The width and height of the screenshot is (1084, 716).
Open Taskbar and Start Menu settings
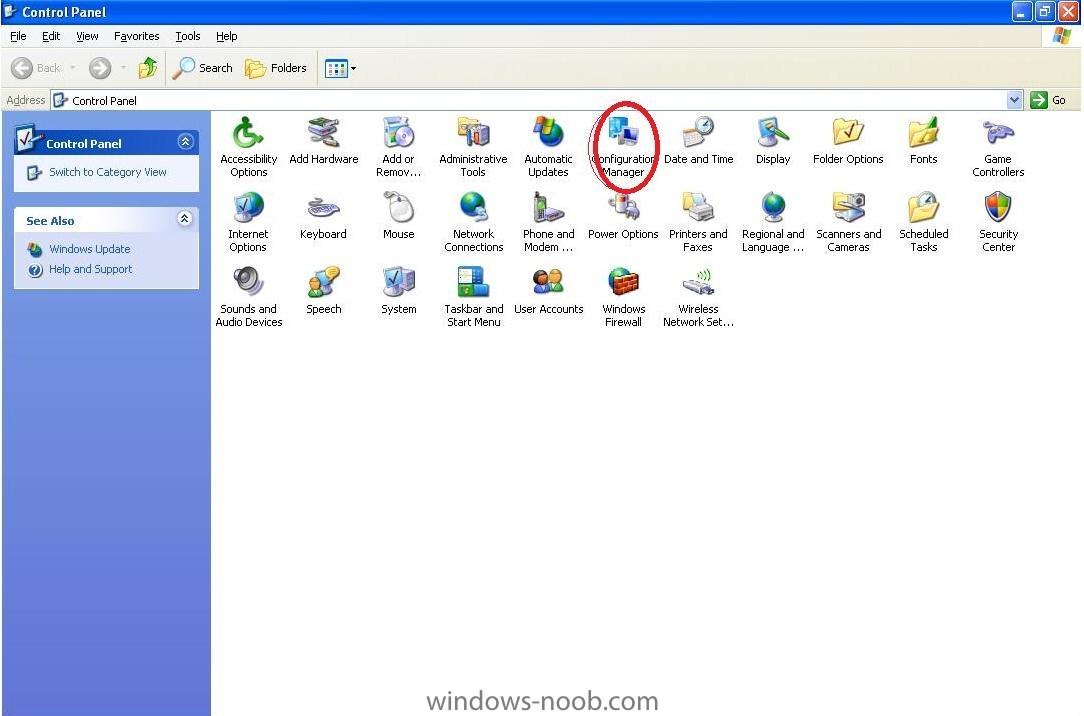pos(474,297)
